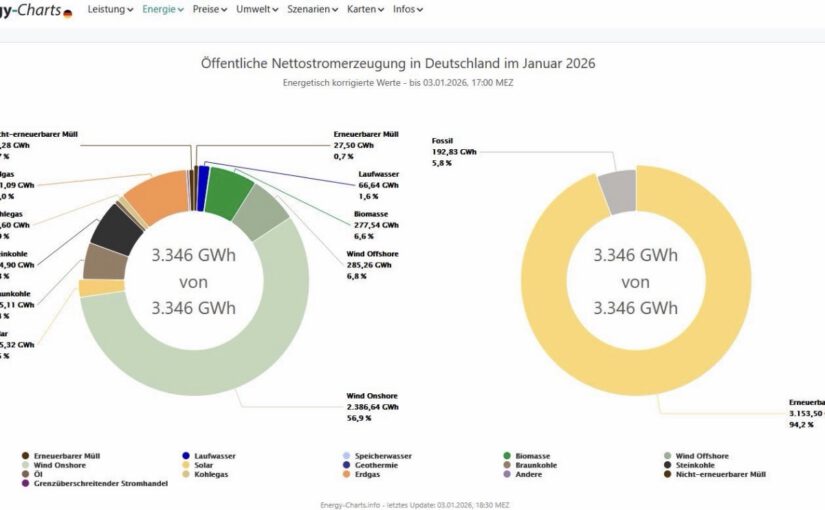The height and width of the screenshot is (510, 825).
Task: Open the Umwelt navigation item
Action: coord(257,9)
